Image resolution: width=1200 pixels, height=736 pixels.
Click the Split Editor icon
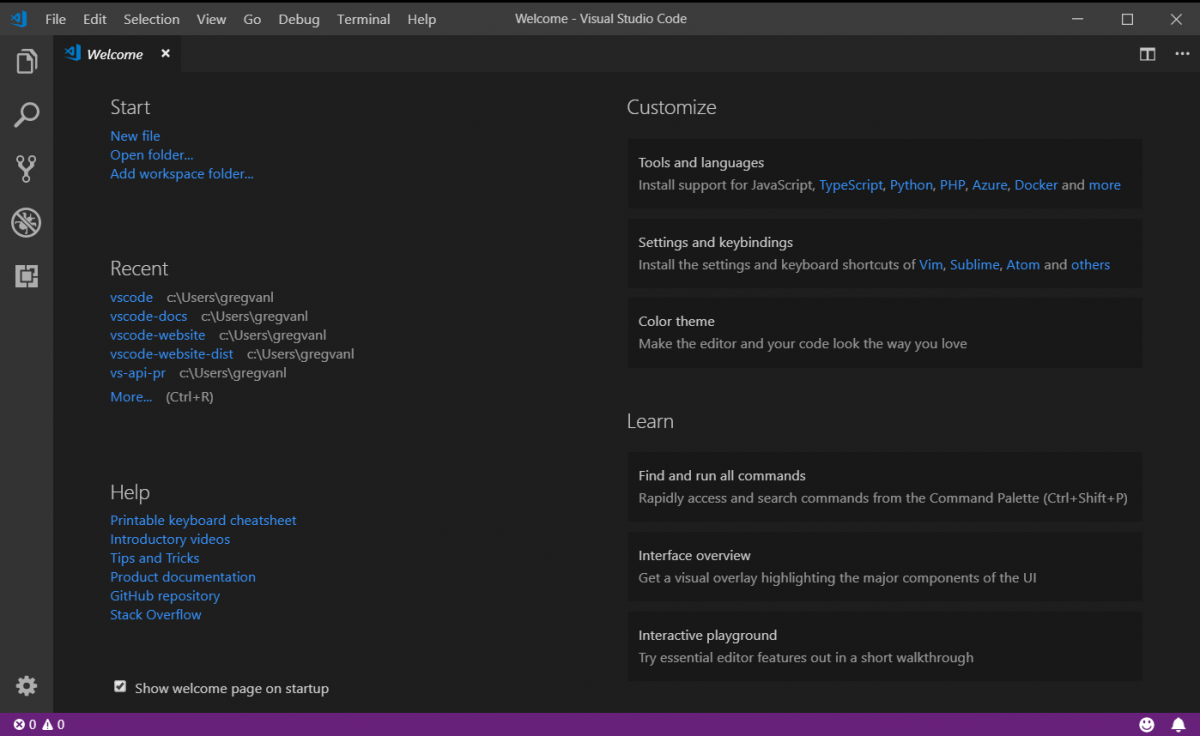tap(1147, 54)
